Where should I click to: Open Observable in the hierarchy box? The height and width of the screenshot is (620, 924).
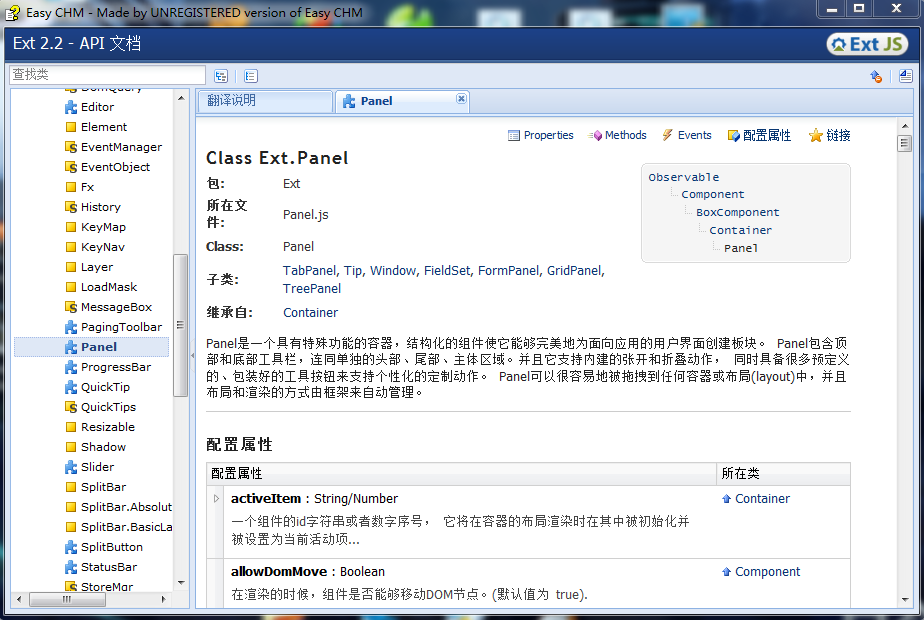[x=684, y=177]
